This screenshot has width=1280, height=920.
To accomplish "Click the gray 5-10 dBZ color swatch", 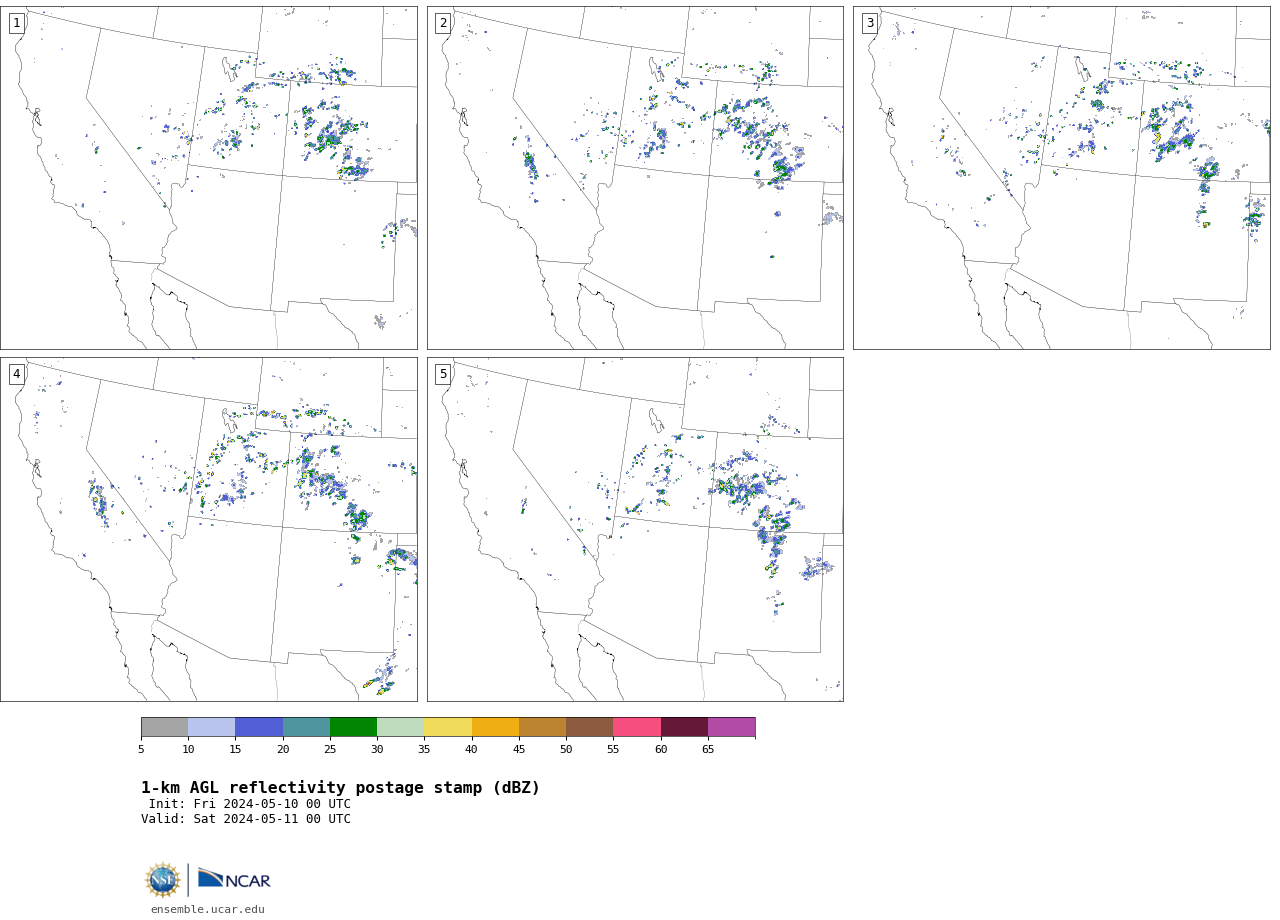I will (x=164, y=727).
